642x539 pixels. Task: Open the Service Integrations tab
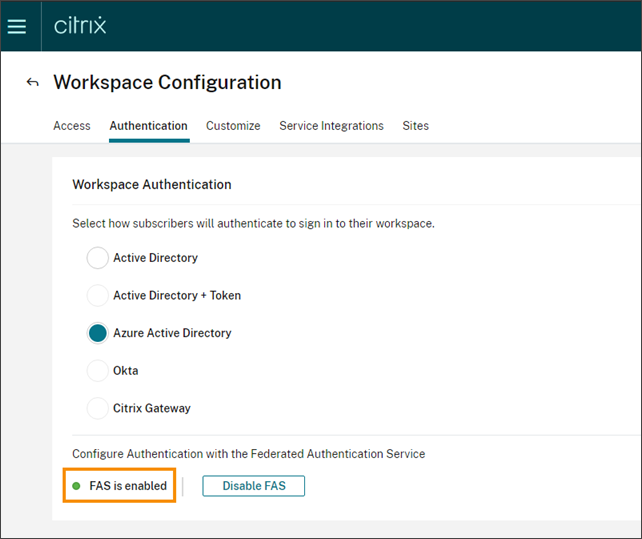point(331,126)
